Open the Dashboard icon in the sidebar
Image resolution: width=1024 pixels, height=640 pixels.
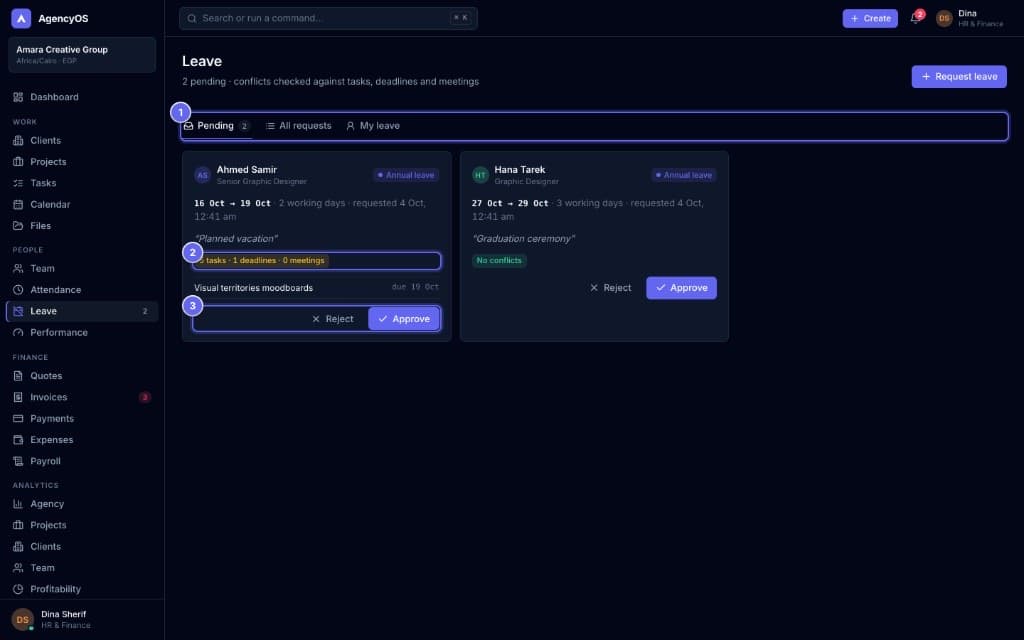(x=18, y=97)
